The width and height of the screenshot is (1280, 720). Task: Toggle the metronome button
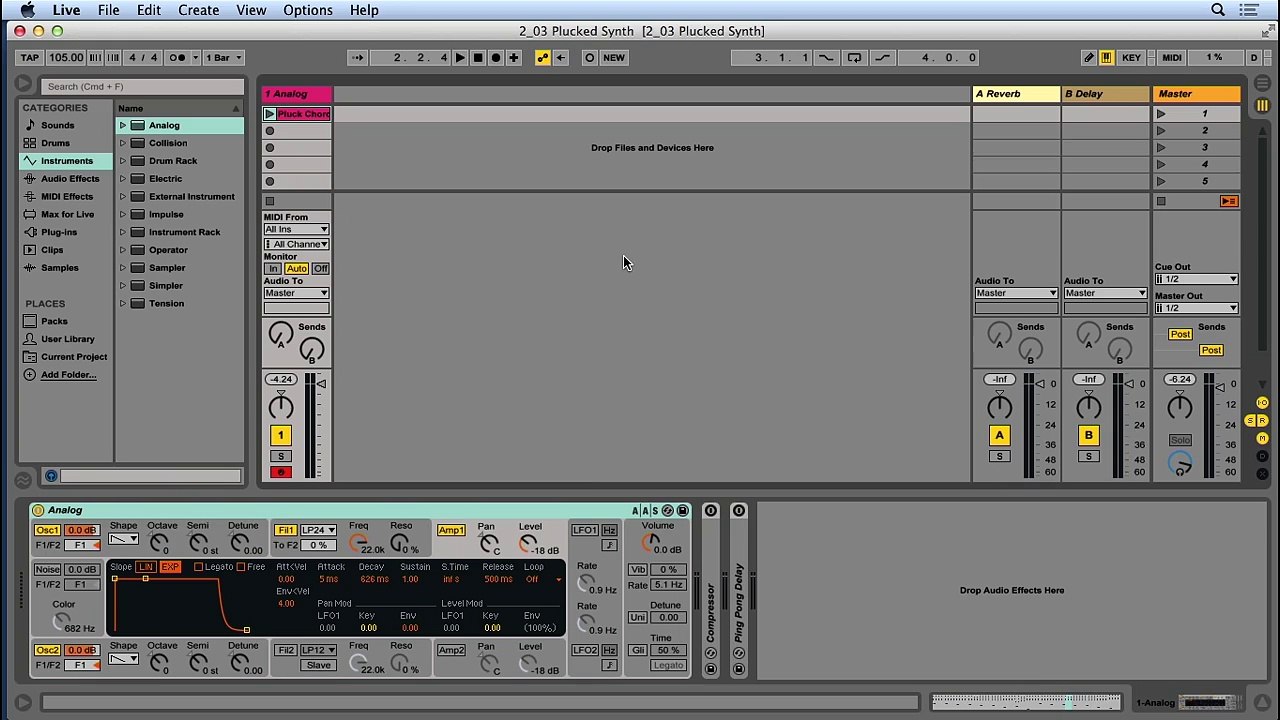[177, 57]
